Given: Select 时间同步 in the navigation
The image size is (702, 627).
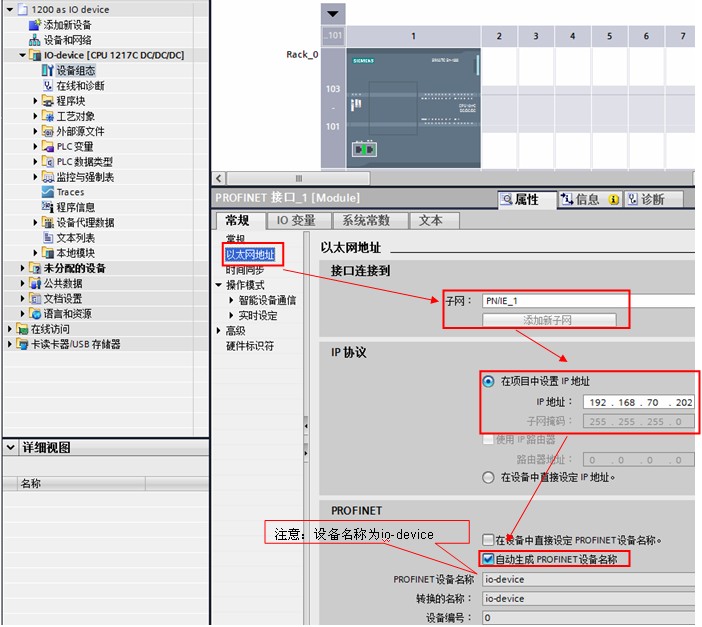Looking at the screenshot, I should (x=244, y=270).
